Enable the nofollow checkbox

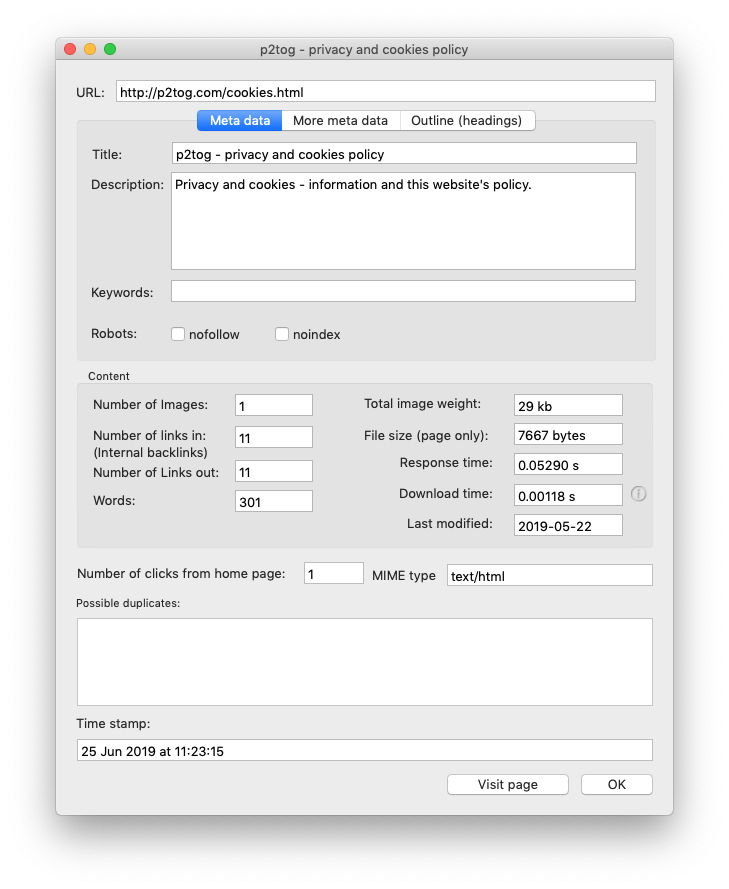tap(178, 334)
